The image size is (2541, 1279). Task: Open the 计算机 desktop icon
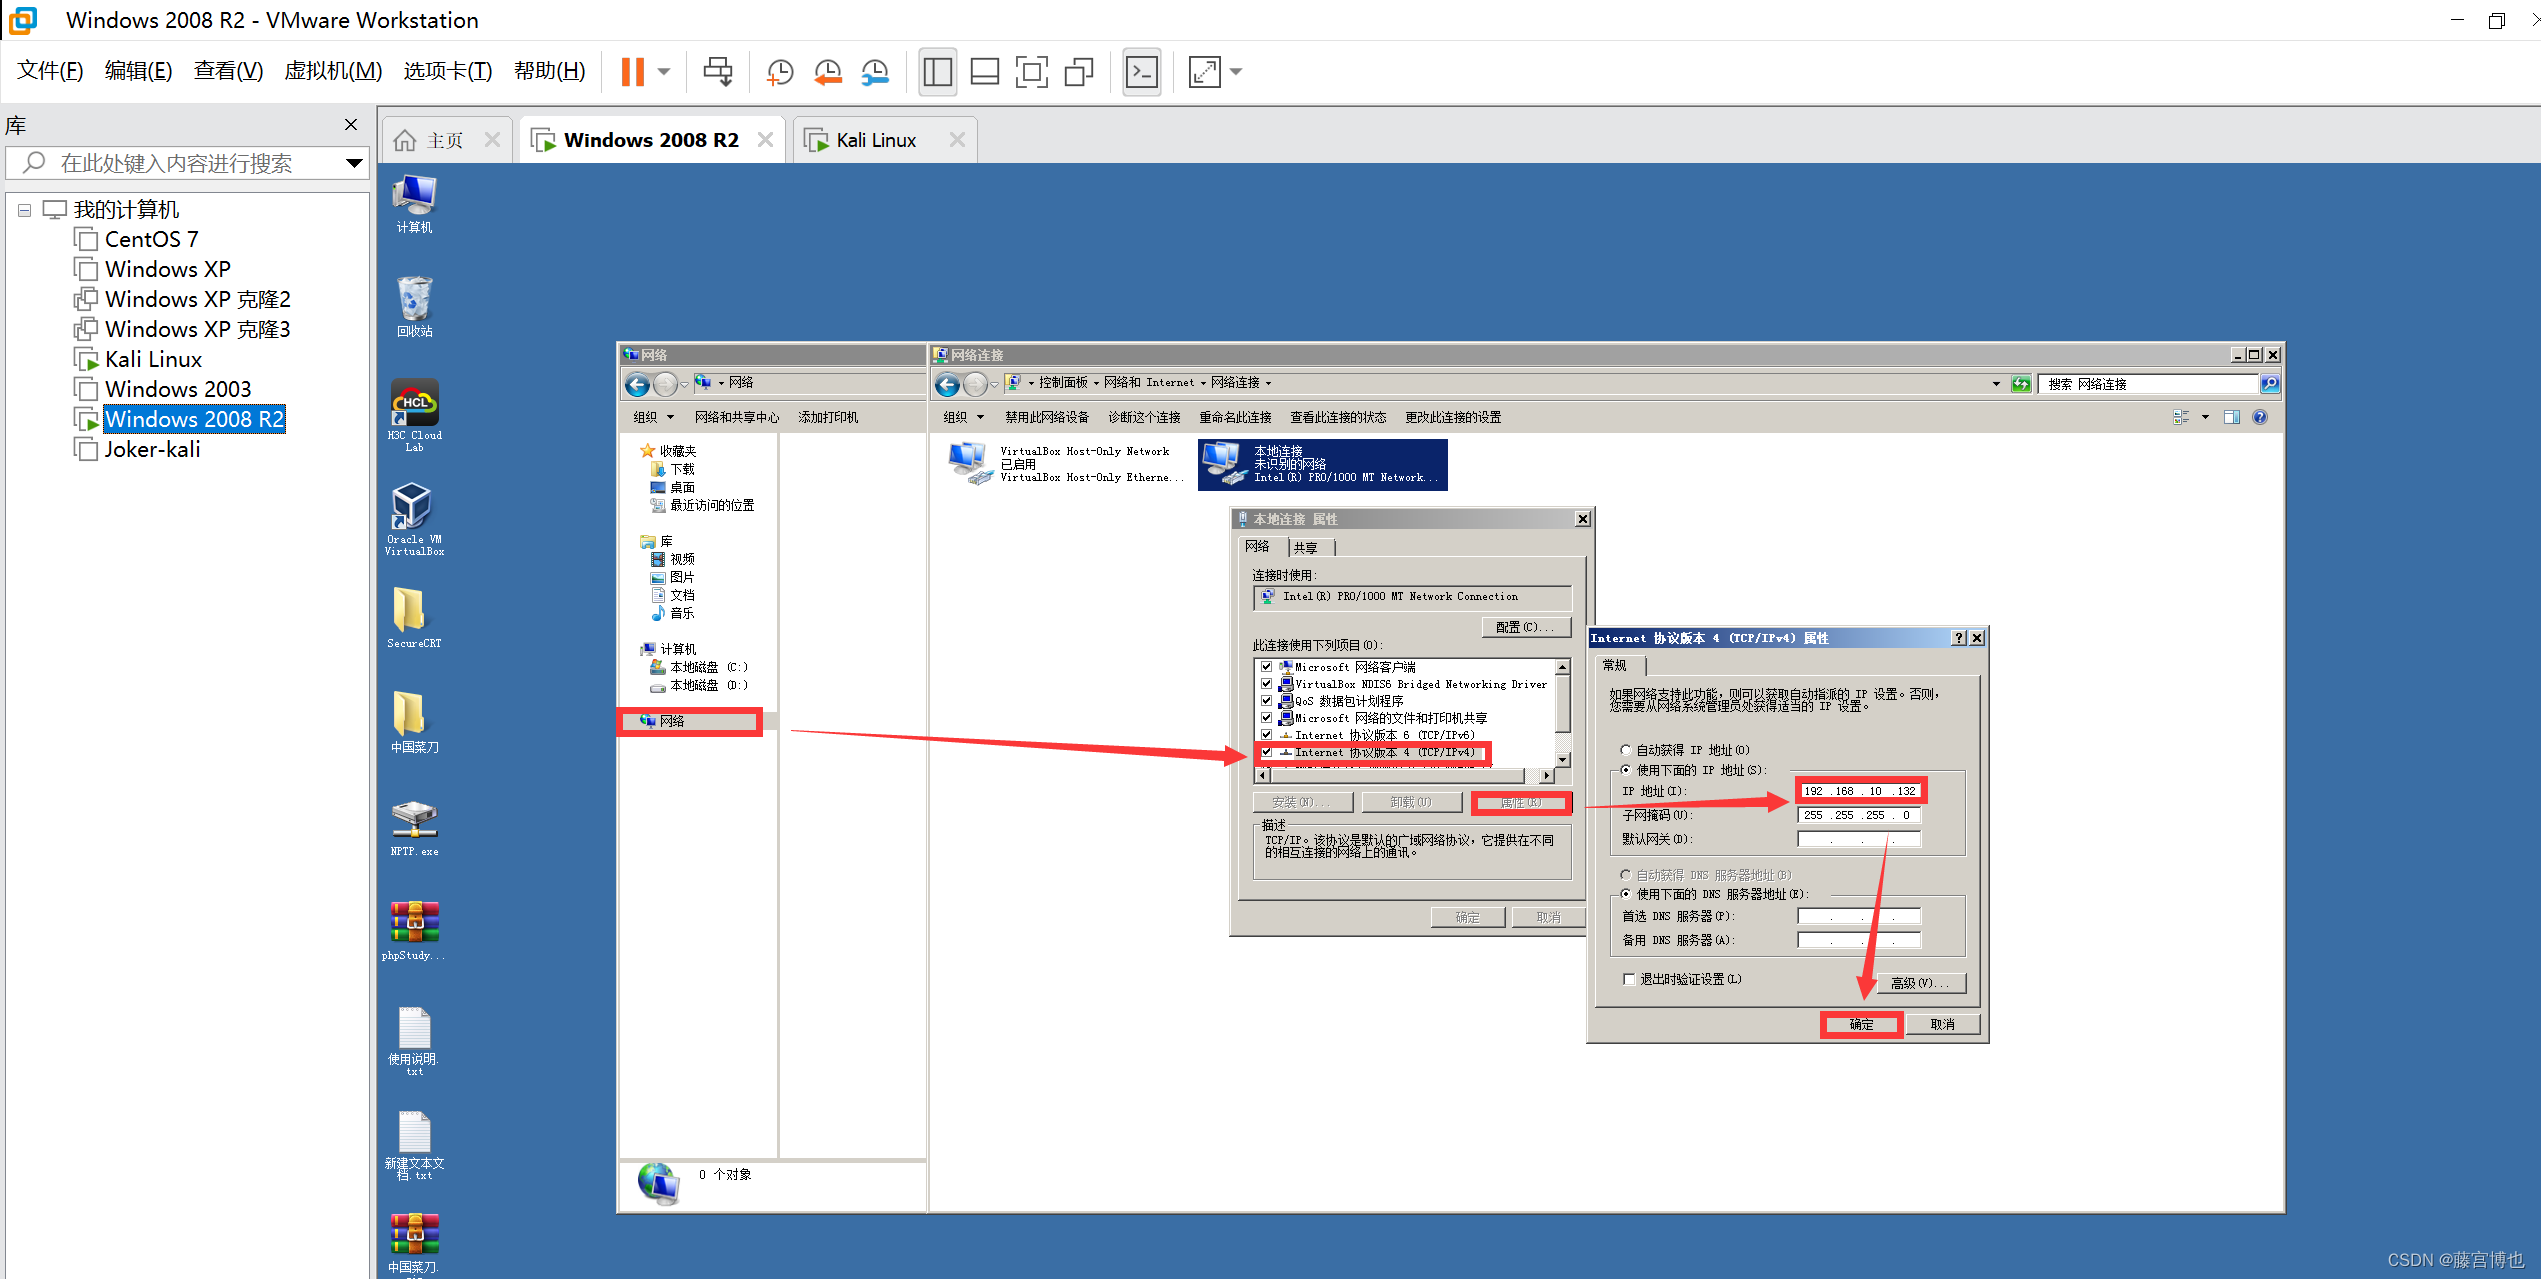414,204
